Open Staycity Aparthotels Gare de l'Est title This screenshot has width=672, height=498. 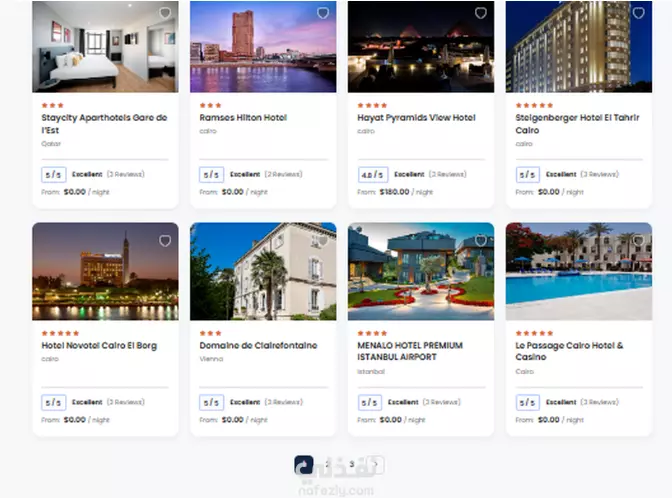pos(104,124)
